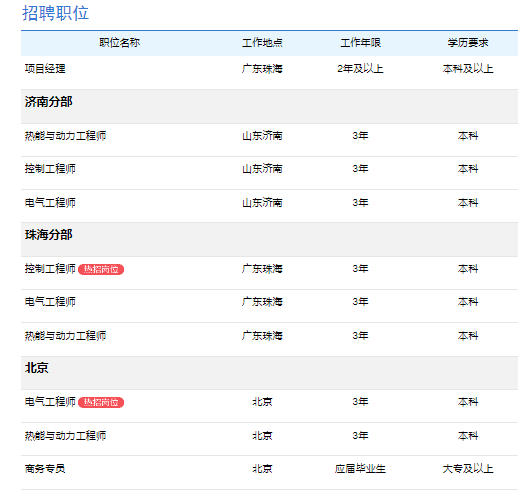Click the 工作地点 column header

click(x=262, y=43)
